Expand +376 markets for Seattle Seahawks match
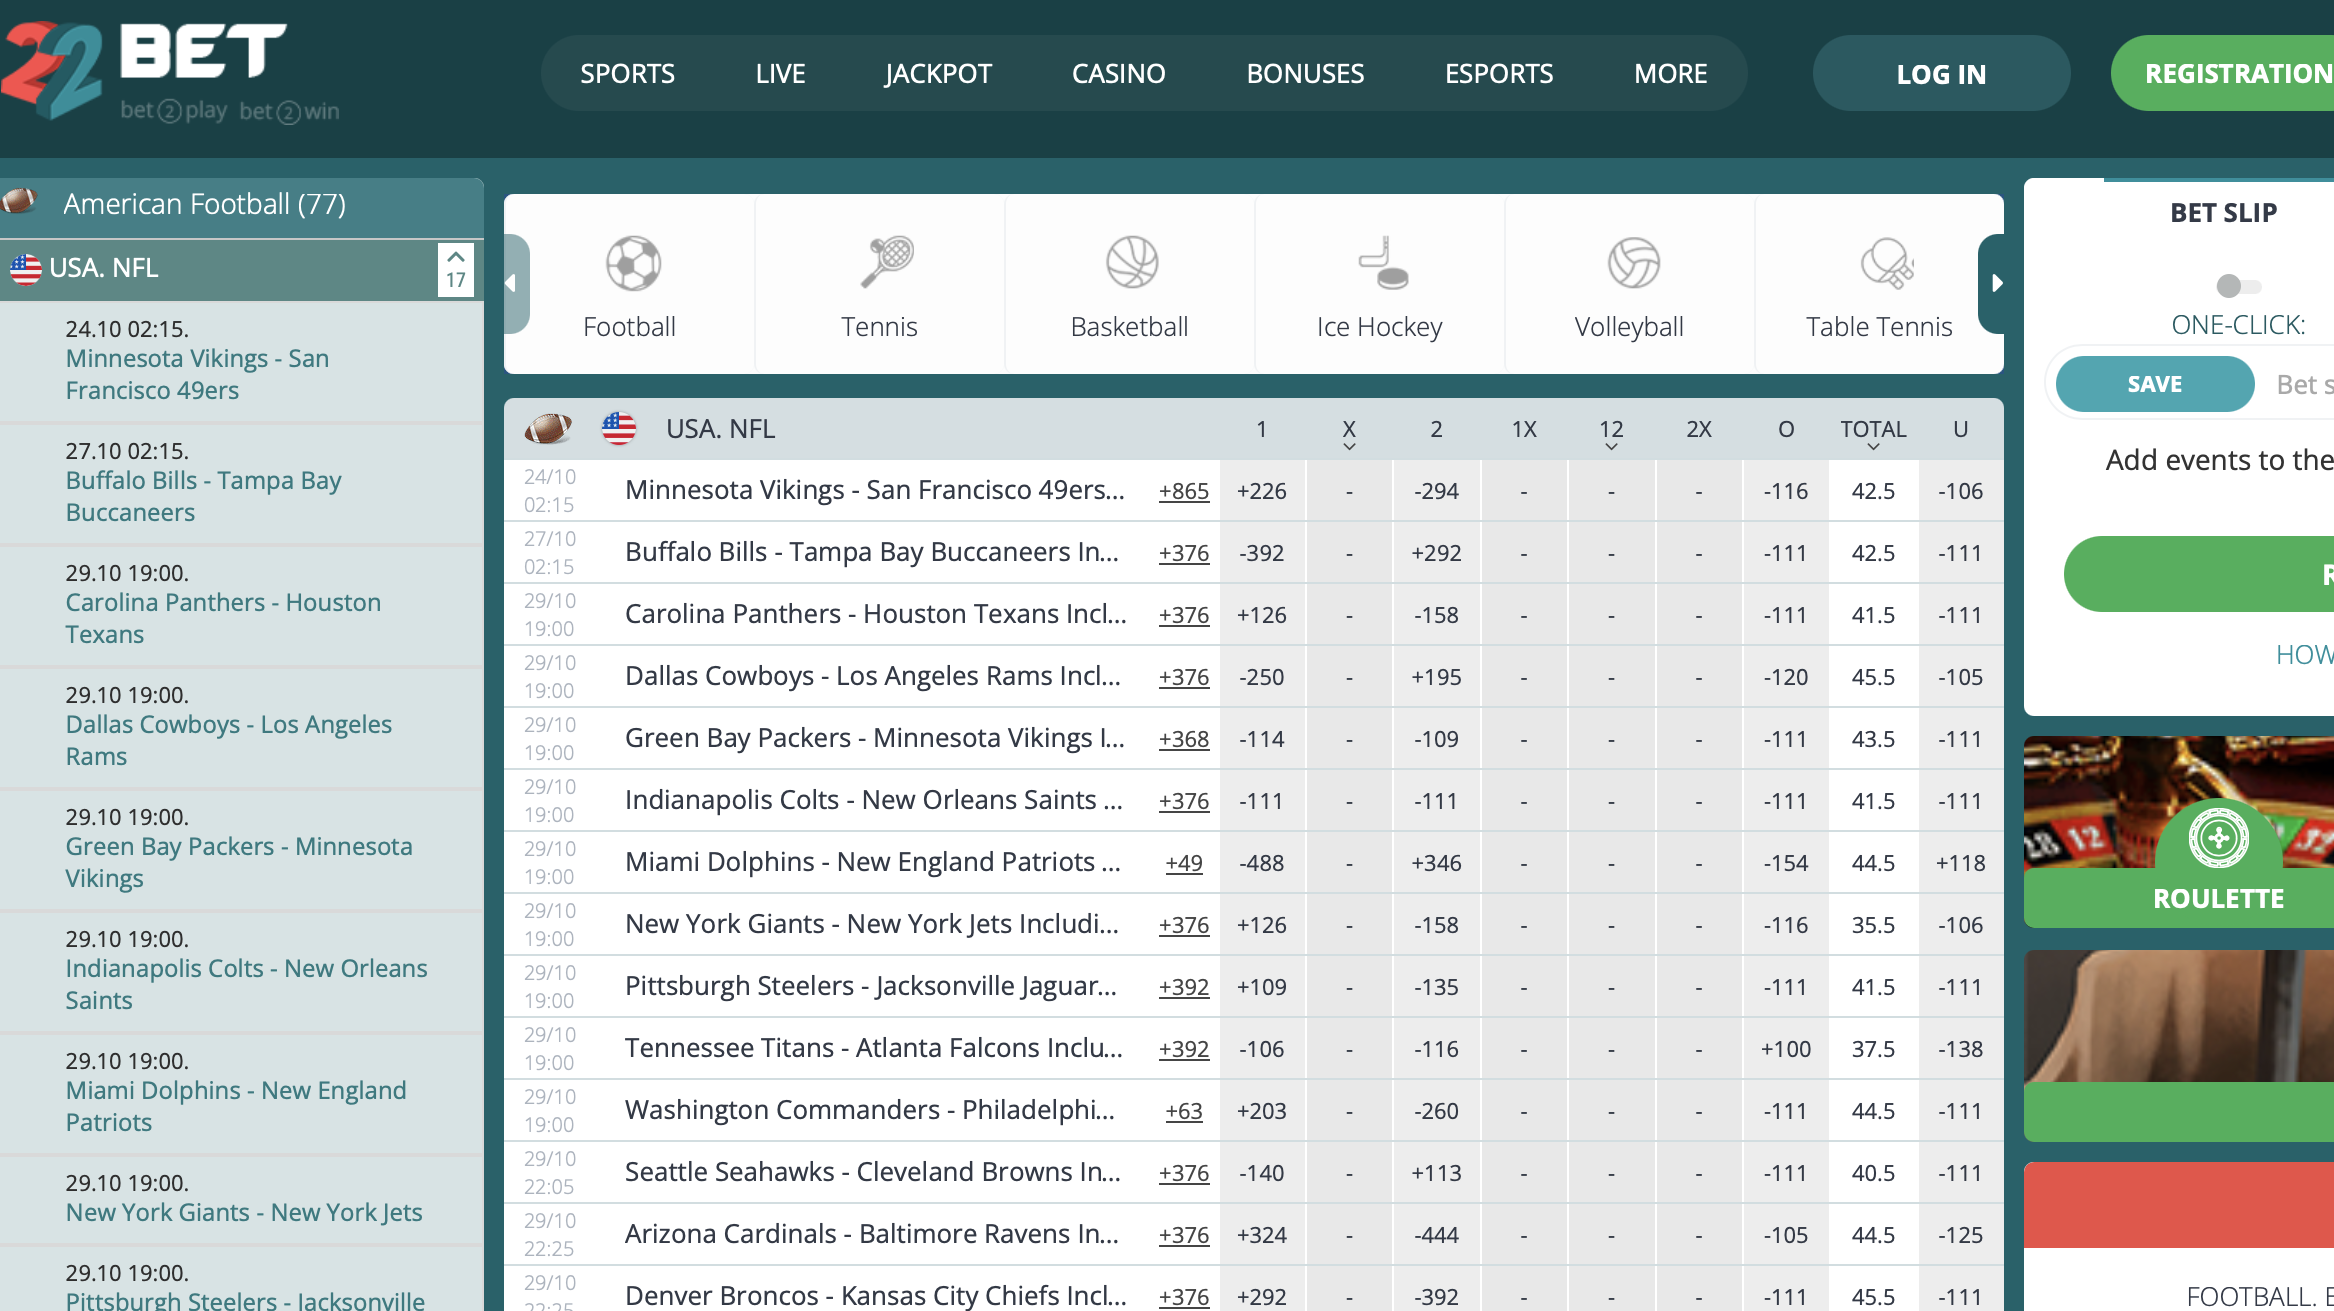Screen dimensions: 2334x1311 (1184, 1173)
